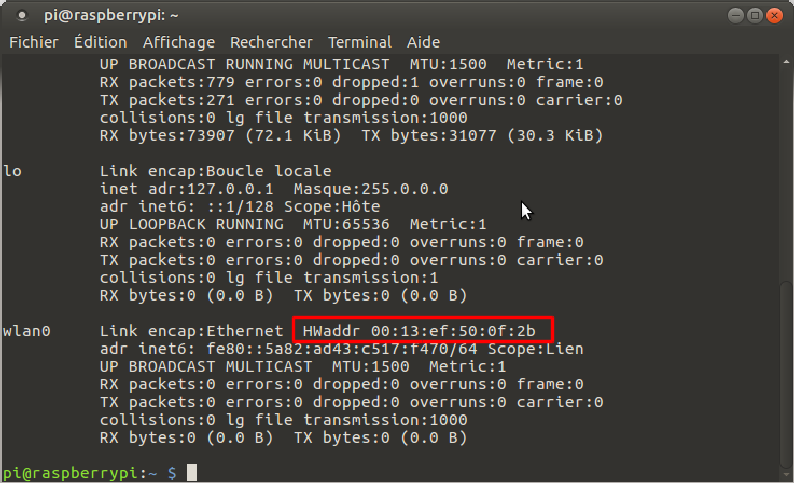Screen dimensions: 794x483
Task: Minimize the terminal window
Action: point(734,15)
